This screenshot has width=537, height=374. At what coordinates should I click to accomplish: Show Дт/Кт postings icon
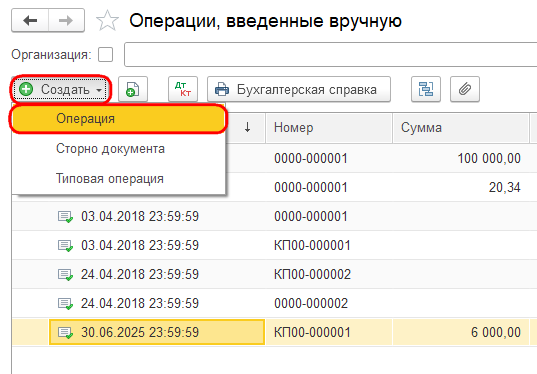183,89
